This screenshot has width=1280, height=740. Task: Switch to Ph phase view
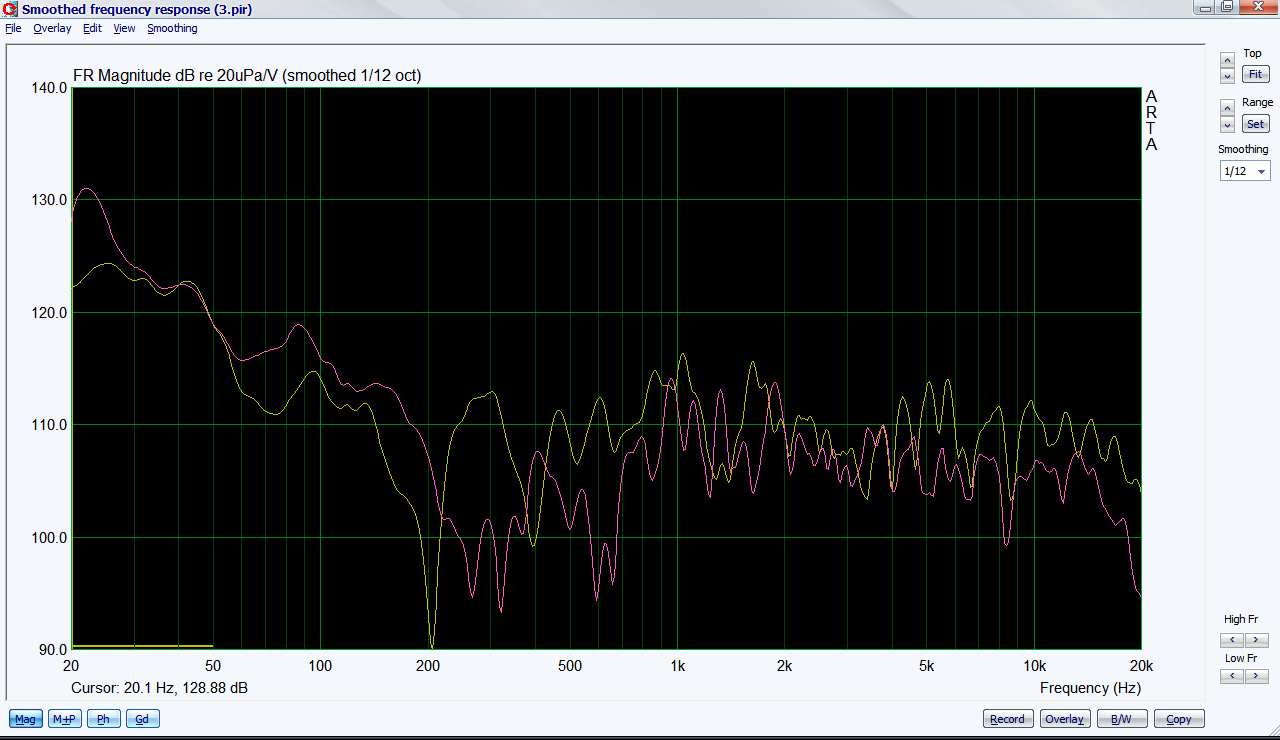coord(103,719)
